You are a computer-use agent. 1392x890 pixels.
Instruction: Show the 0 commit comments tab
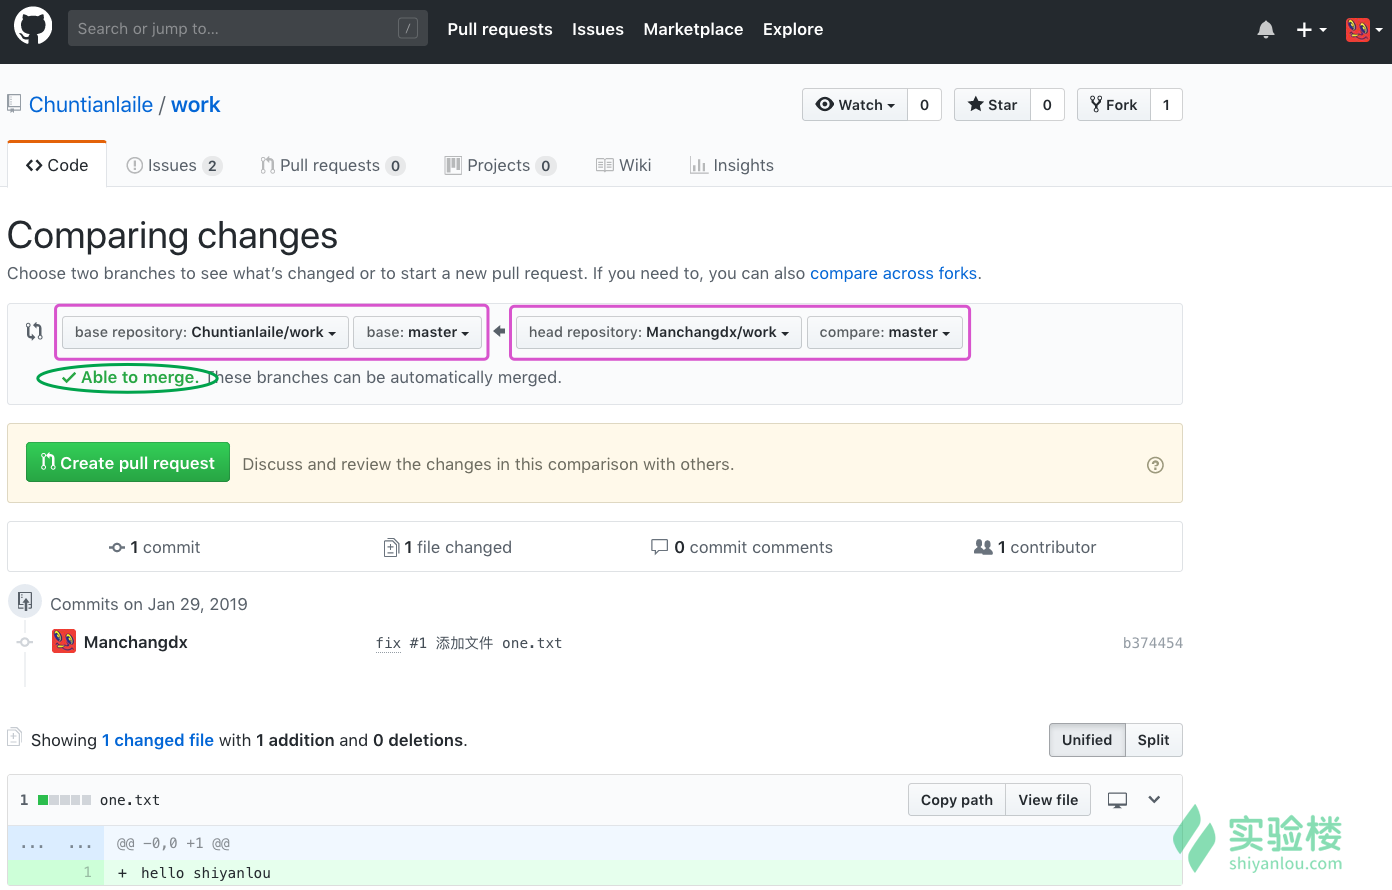click(741, 547)
